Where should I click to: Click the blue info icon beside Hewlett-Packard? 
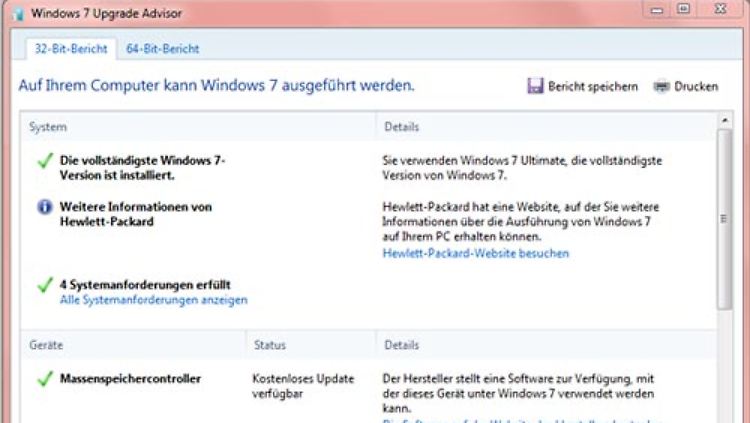(x=44, y=207)
